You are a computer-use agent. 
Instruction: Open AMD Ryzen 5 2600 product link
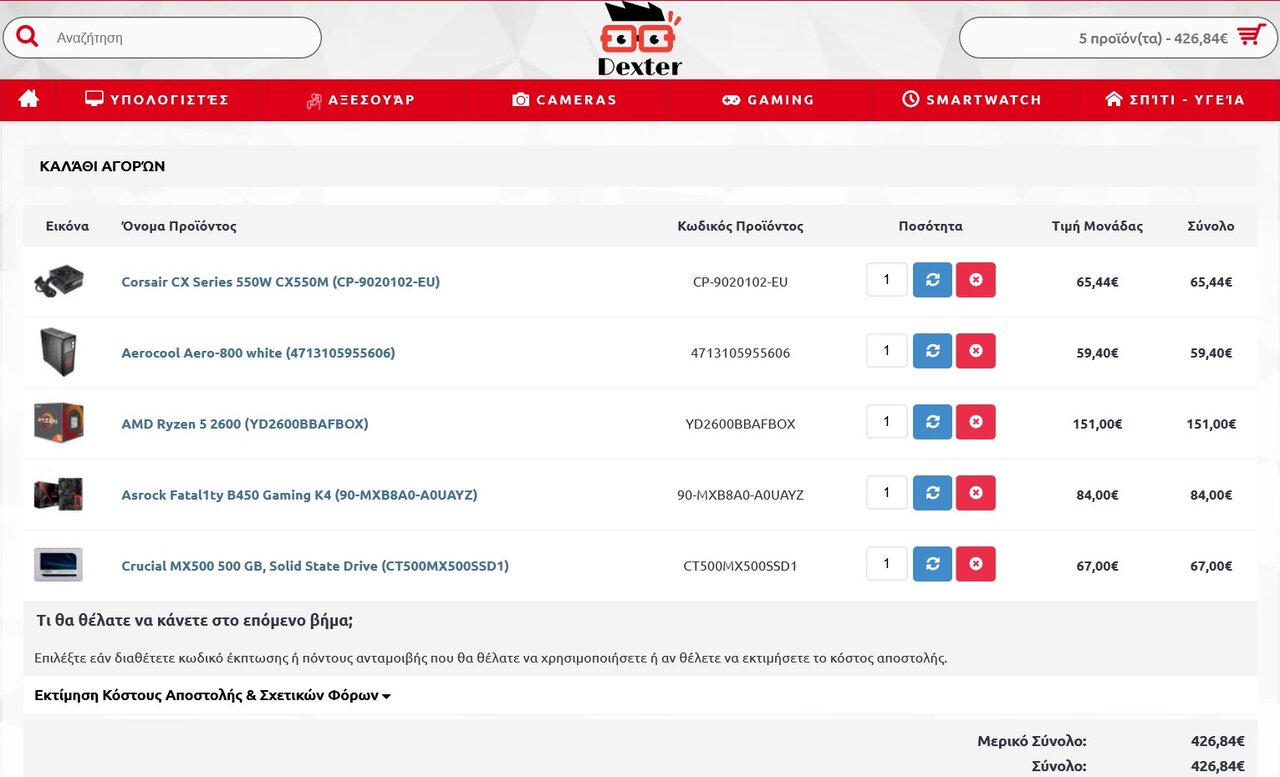[x=245, y=424]
